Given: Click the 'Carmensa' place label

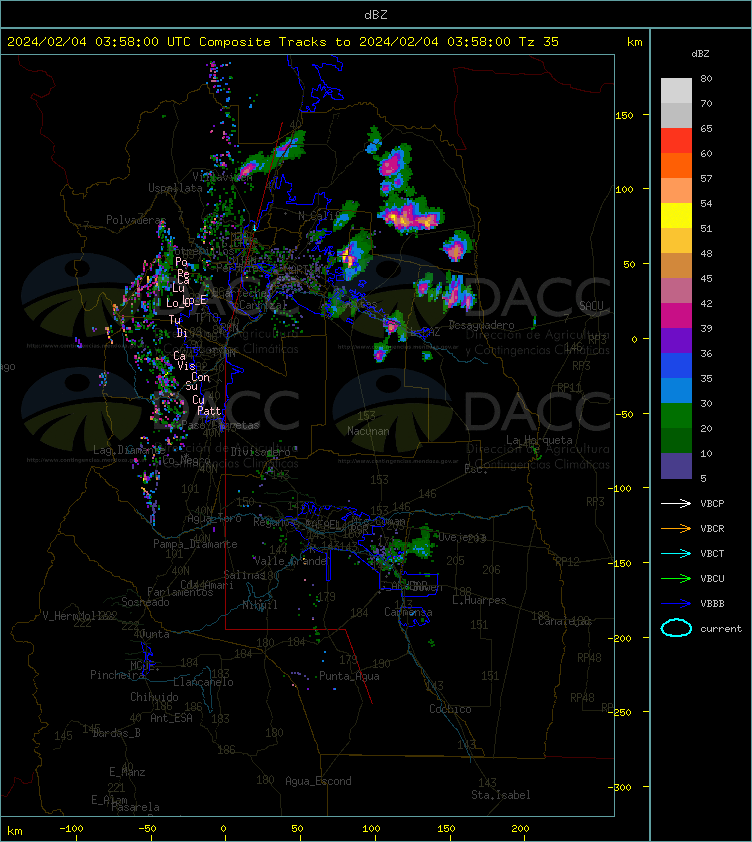Looking at the screenshot, I should 408,612.
